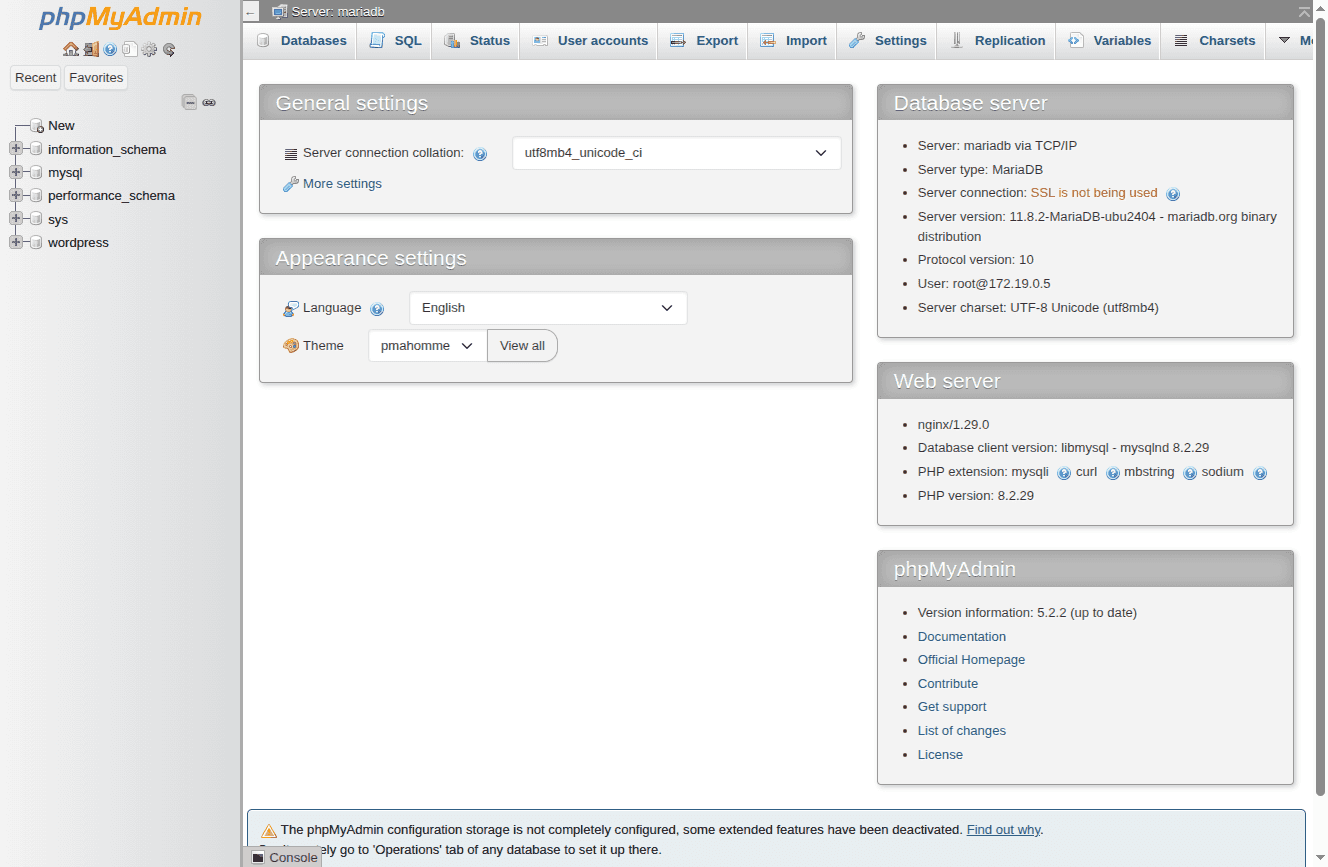
Task: Expand the information_schema database node
Action: pos(15,149)
